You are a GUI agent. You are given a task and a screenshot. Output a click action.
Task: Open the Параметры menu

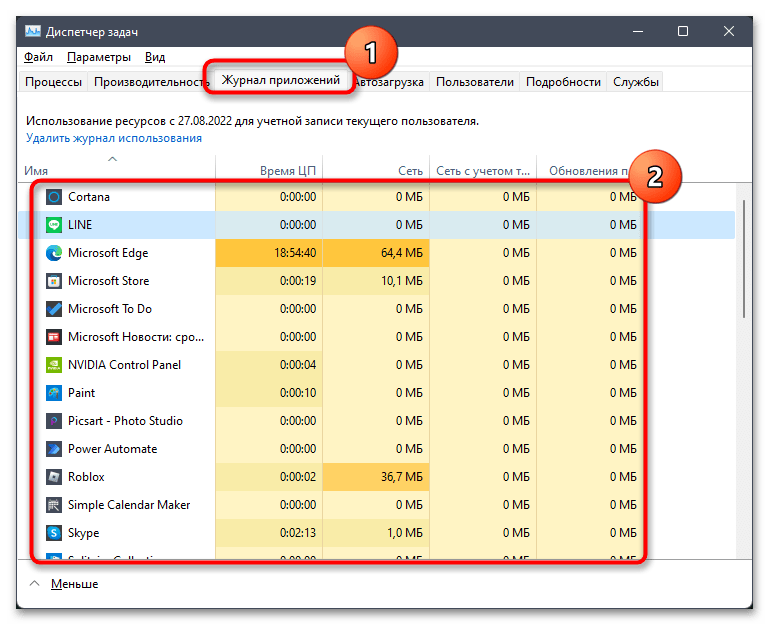click(99, 57)
